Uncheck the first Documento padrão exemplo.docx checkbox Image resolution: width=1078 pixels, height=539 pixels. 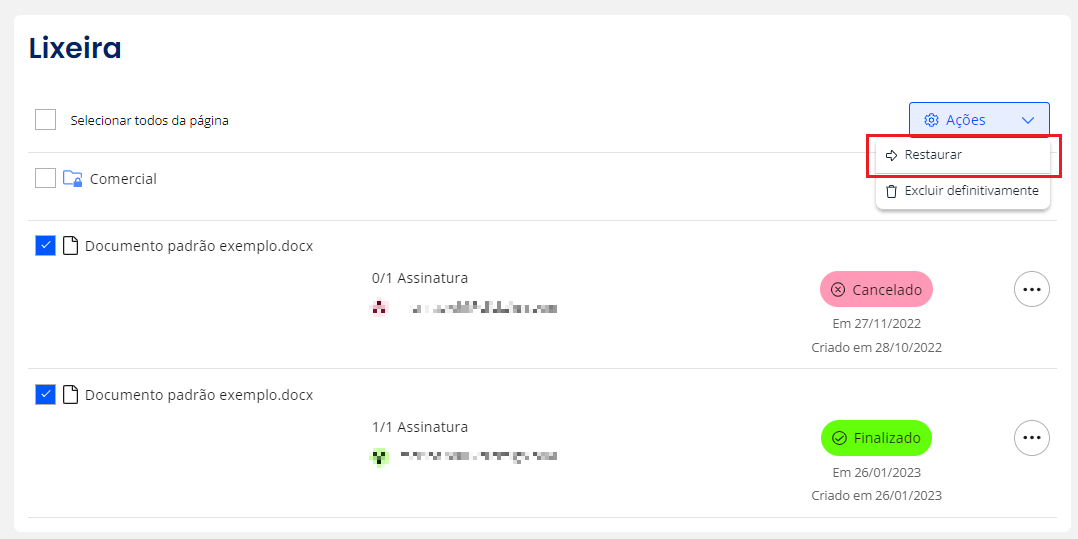pyautogui.click(x=45, y=245)
